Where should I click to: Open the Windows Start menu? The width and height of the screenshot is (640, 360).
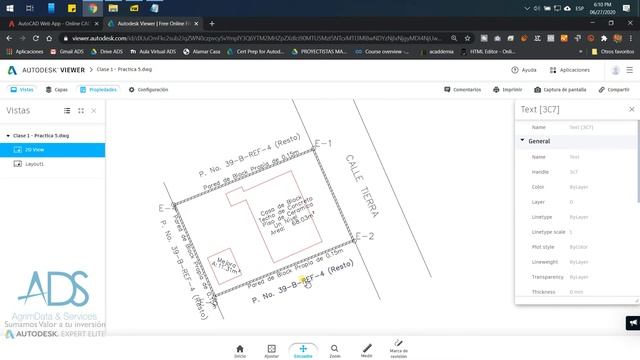[10, 8]
